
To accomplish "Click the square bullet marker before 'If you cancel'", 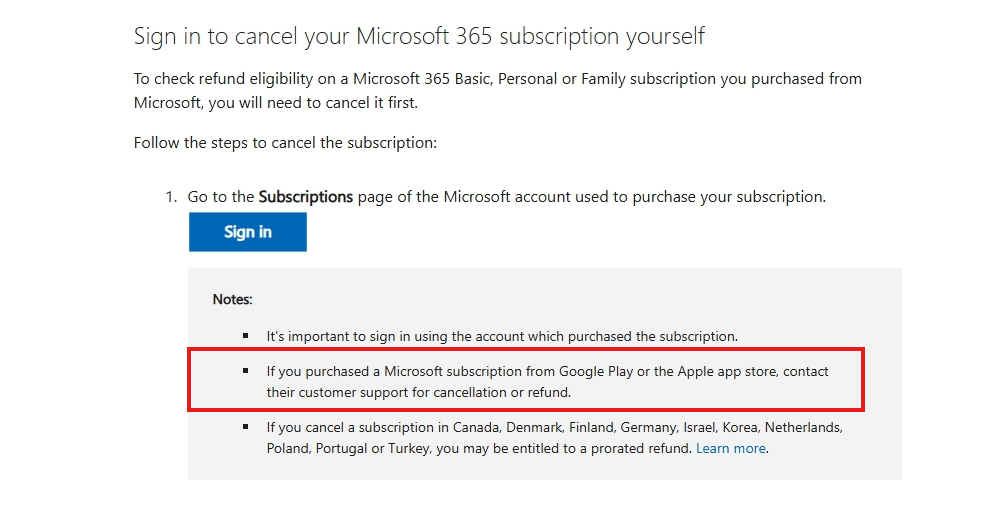I will click(x=245, y=426).
